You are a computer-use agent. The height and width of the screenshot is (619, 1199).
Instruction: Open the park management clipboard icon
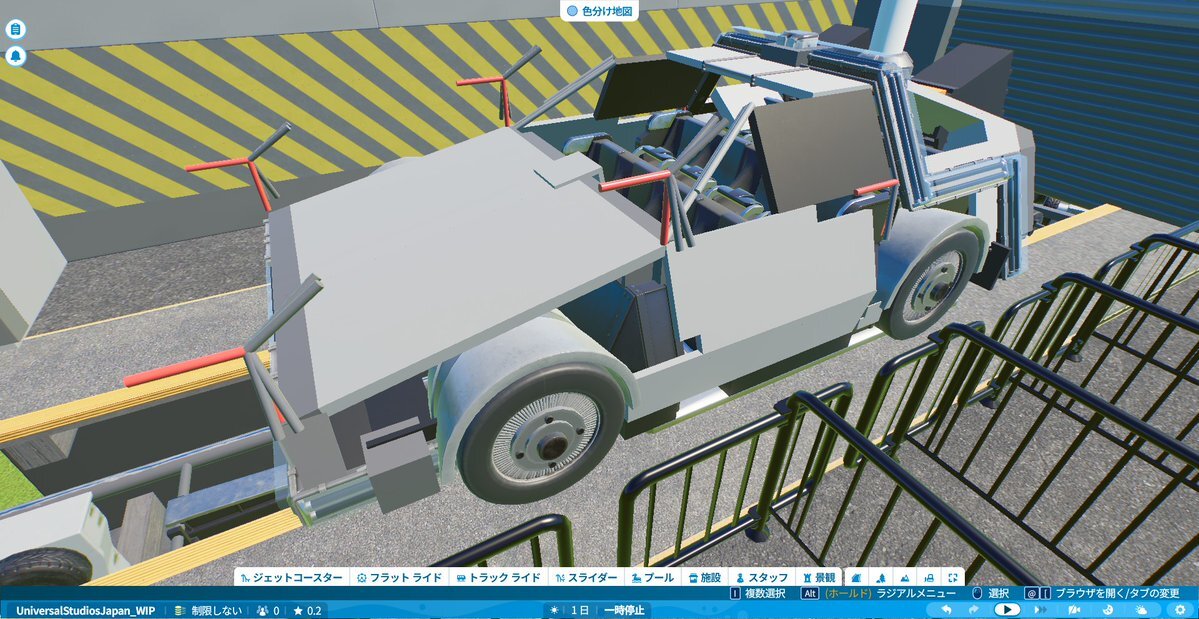15,30
